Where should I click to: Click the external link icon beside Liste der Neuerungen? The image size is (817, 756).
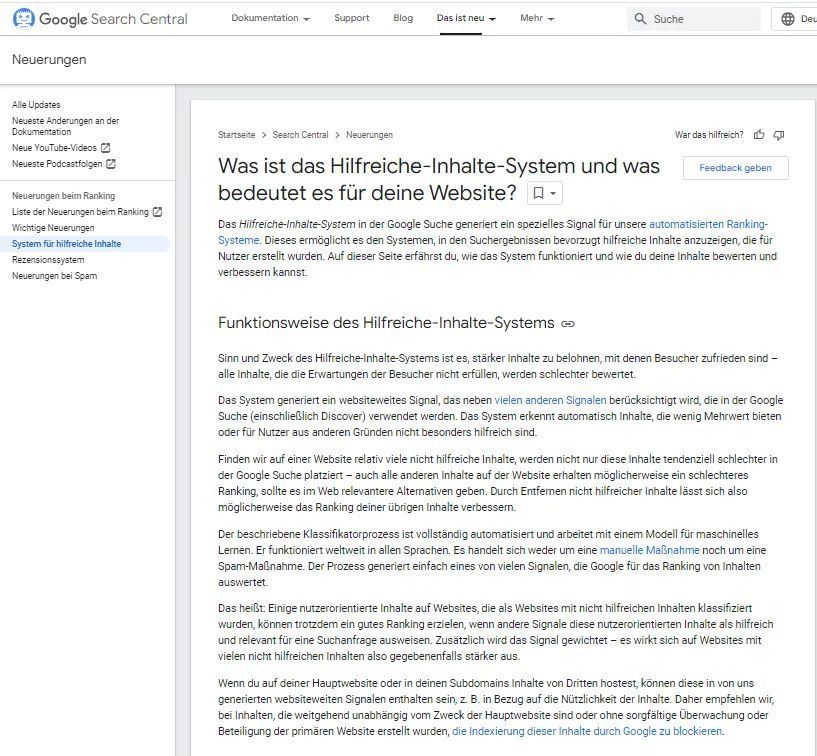click(157, 212)
